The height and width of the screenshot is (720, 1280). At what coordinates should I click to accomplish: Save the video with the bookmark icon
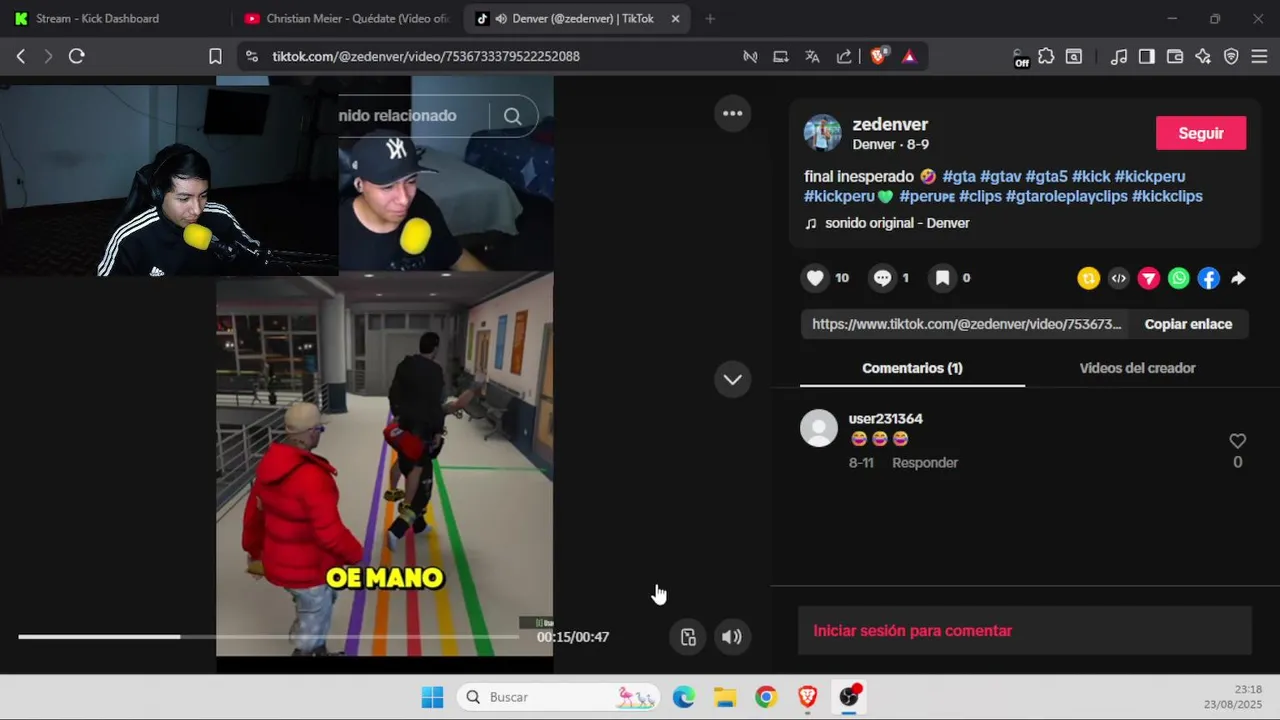click(x=942, y=278)
